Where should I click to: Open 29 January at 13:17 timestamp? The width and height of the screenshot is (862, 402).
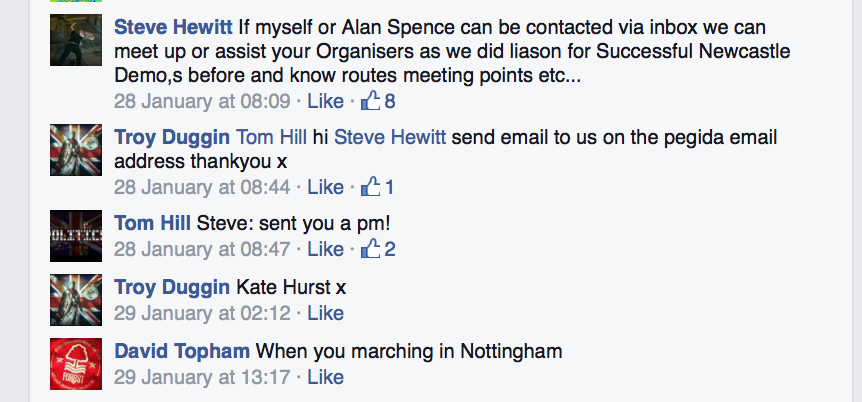pyautogui.click(x=202, y=377)
